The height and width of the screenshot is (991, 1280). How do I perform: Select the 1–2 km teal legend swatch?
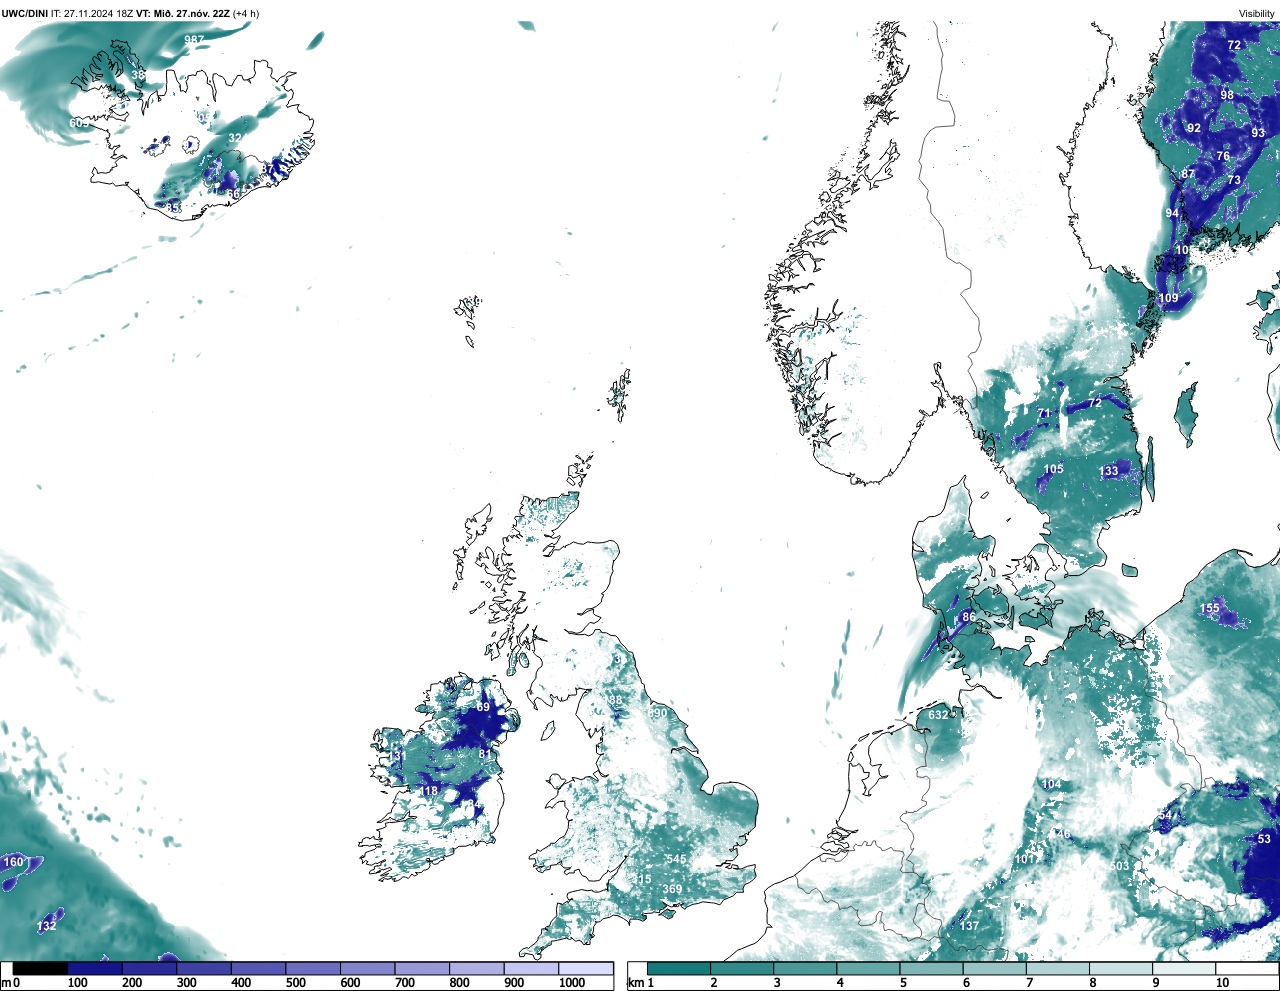pos(679,968)
